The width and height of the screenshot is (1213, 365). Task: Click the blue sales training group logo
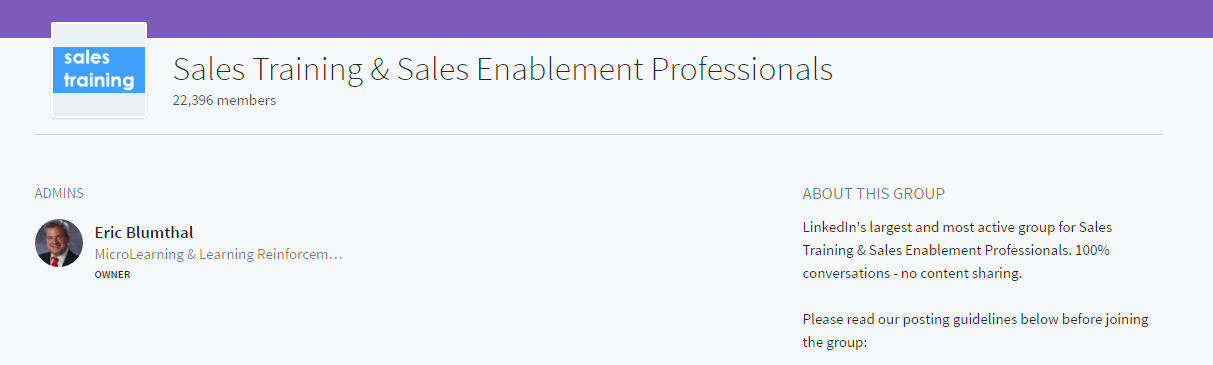click(99, 70)
